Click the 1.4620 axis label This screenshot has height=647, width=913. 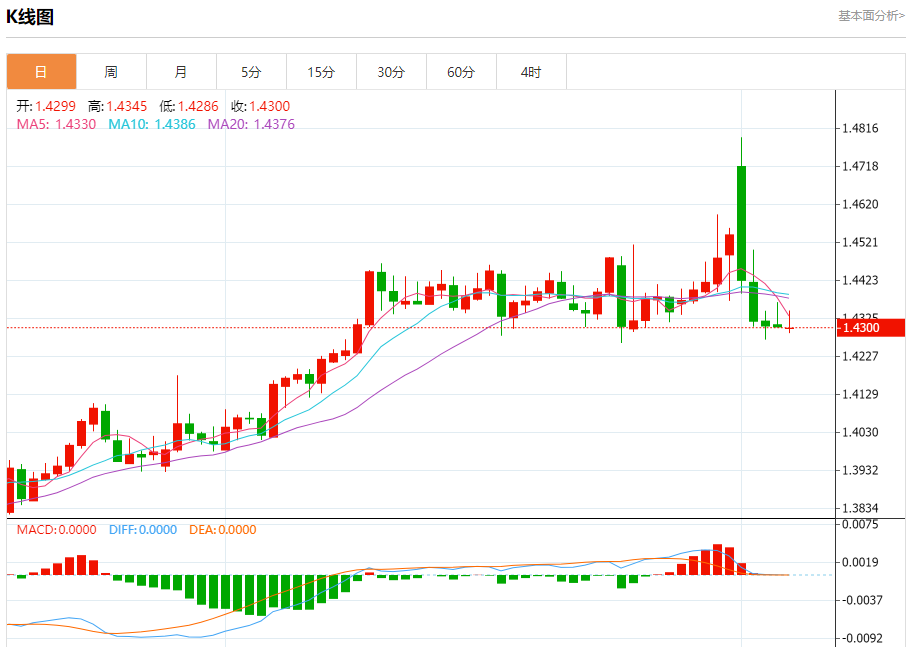click(x=861, y=204)
